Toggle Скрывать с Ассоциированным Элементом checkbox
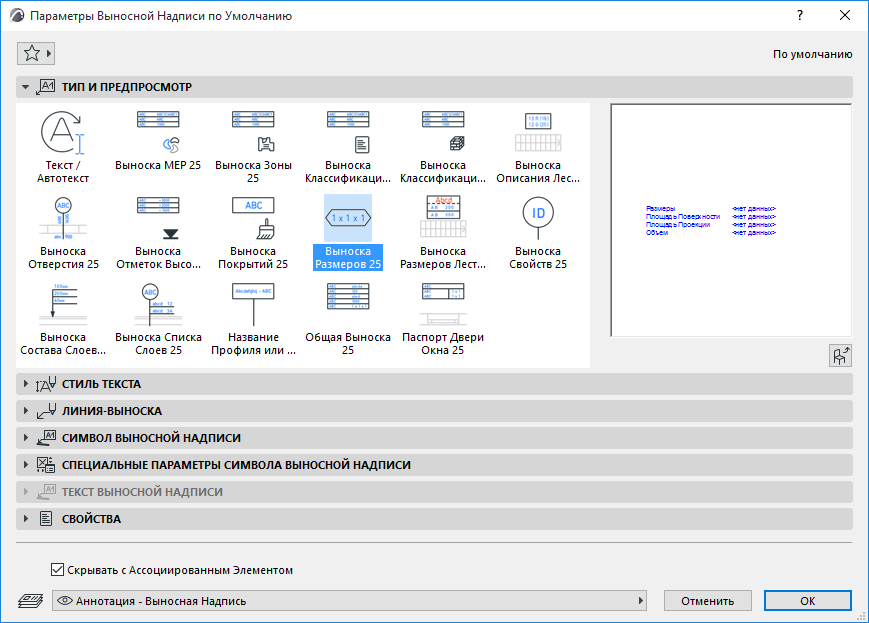The height and width of the screenshot is (623, 869). (x=57, y=569)
